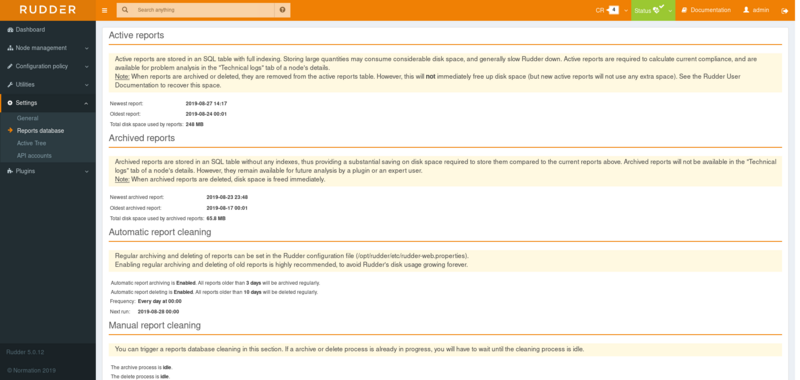This screenshot has height=380, width=800.
Task: Click oldest report date '2019-08-24 00:01'
Action: pyautogui.click(x=206, y=114)
